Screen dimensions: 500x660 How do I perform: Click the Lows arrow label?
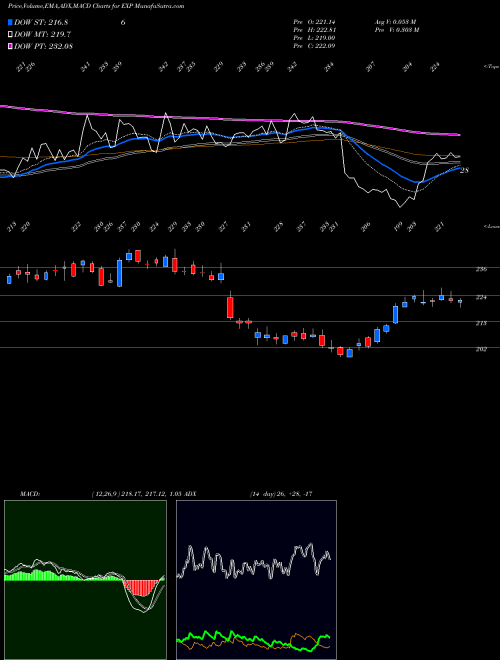click(491, 226)
